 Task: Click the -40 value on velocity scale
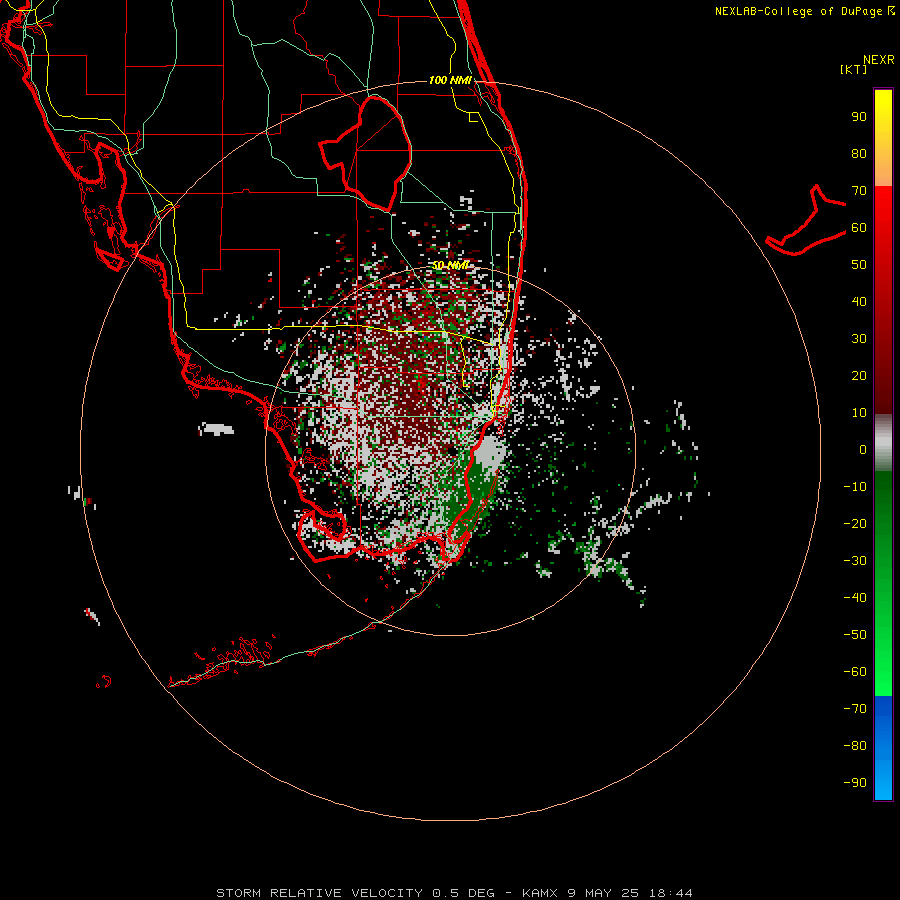855,598
